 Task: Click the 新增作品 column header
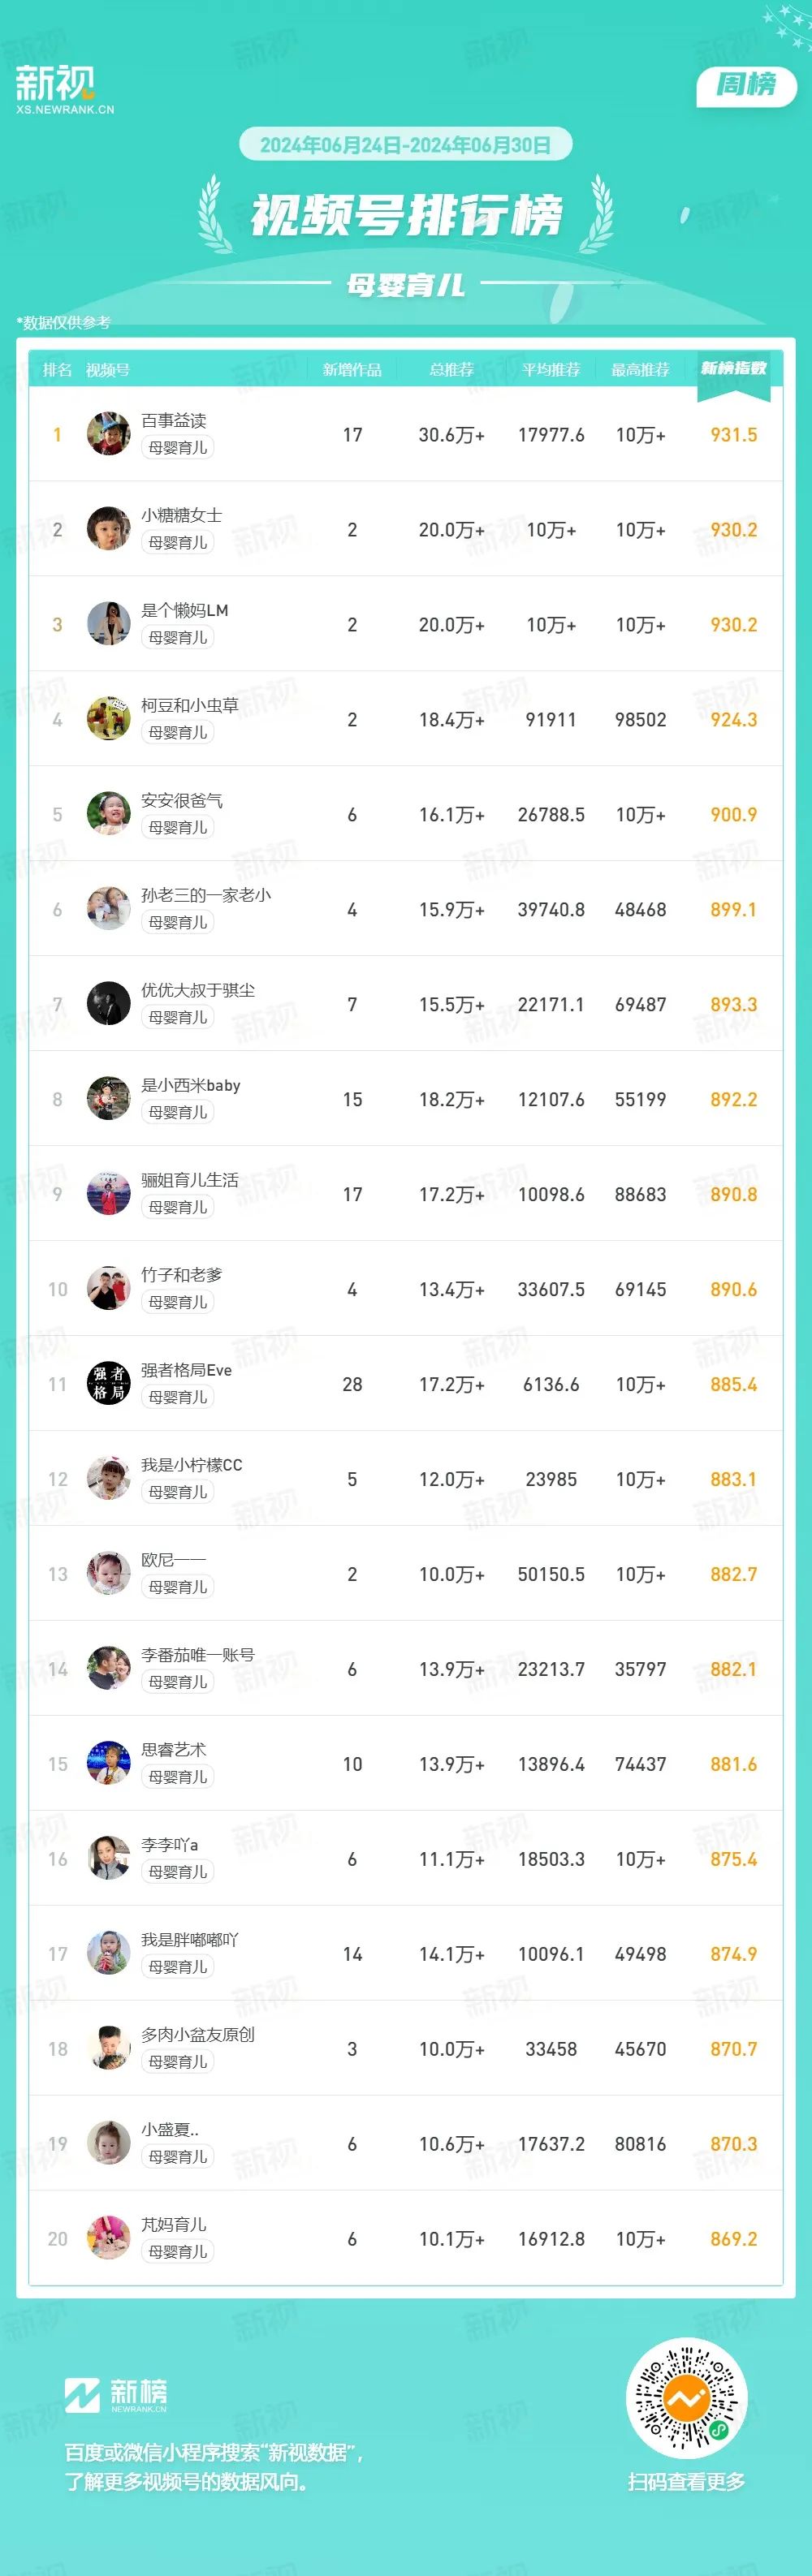click(352, 370)
